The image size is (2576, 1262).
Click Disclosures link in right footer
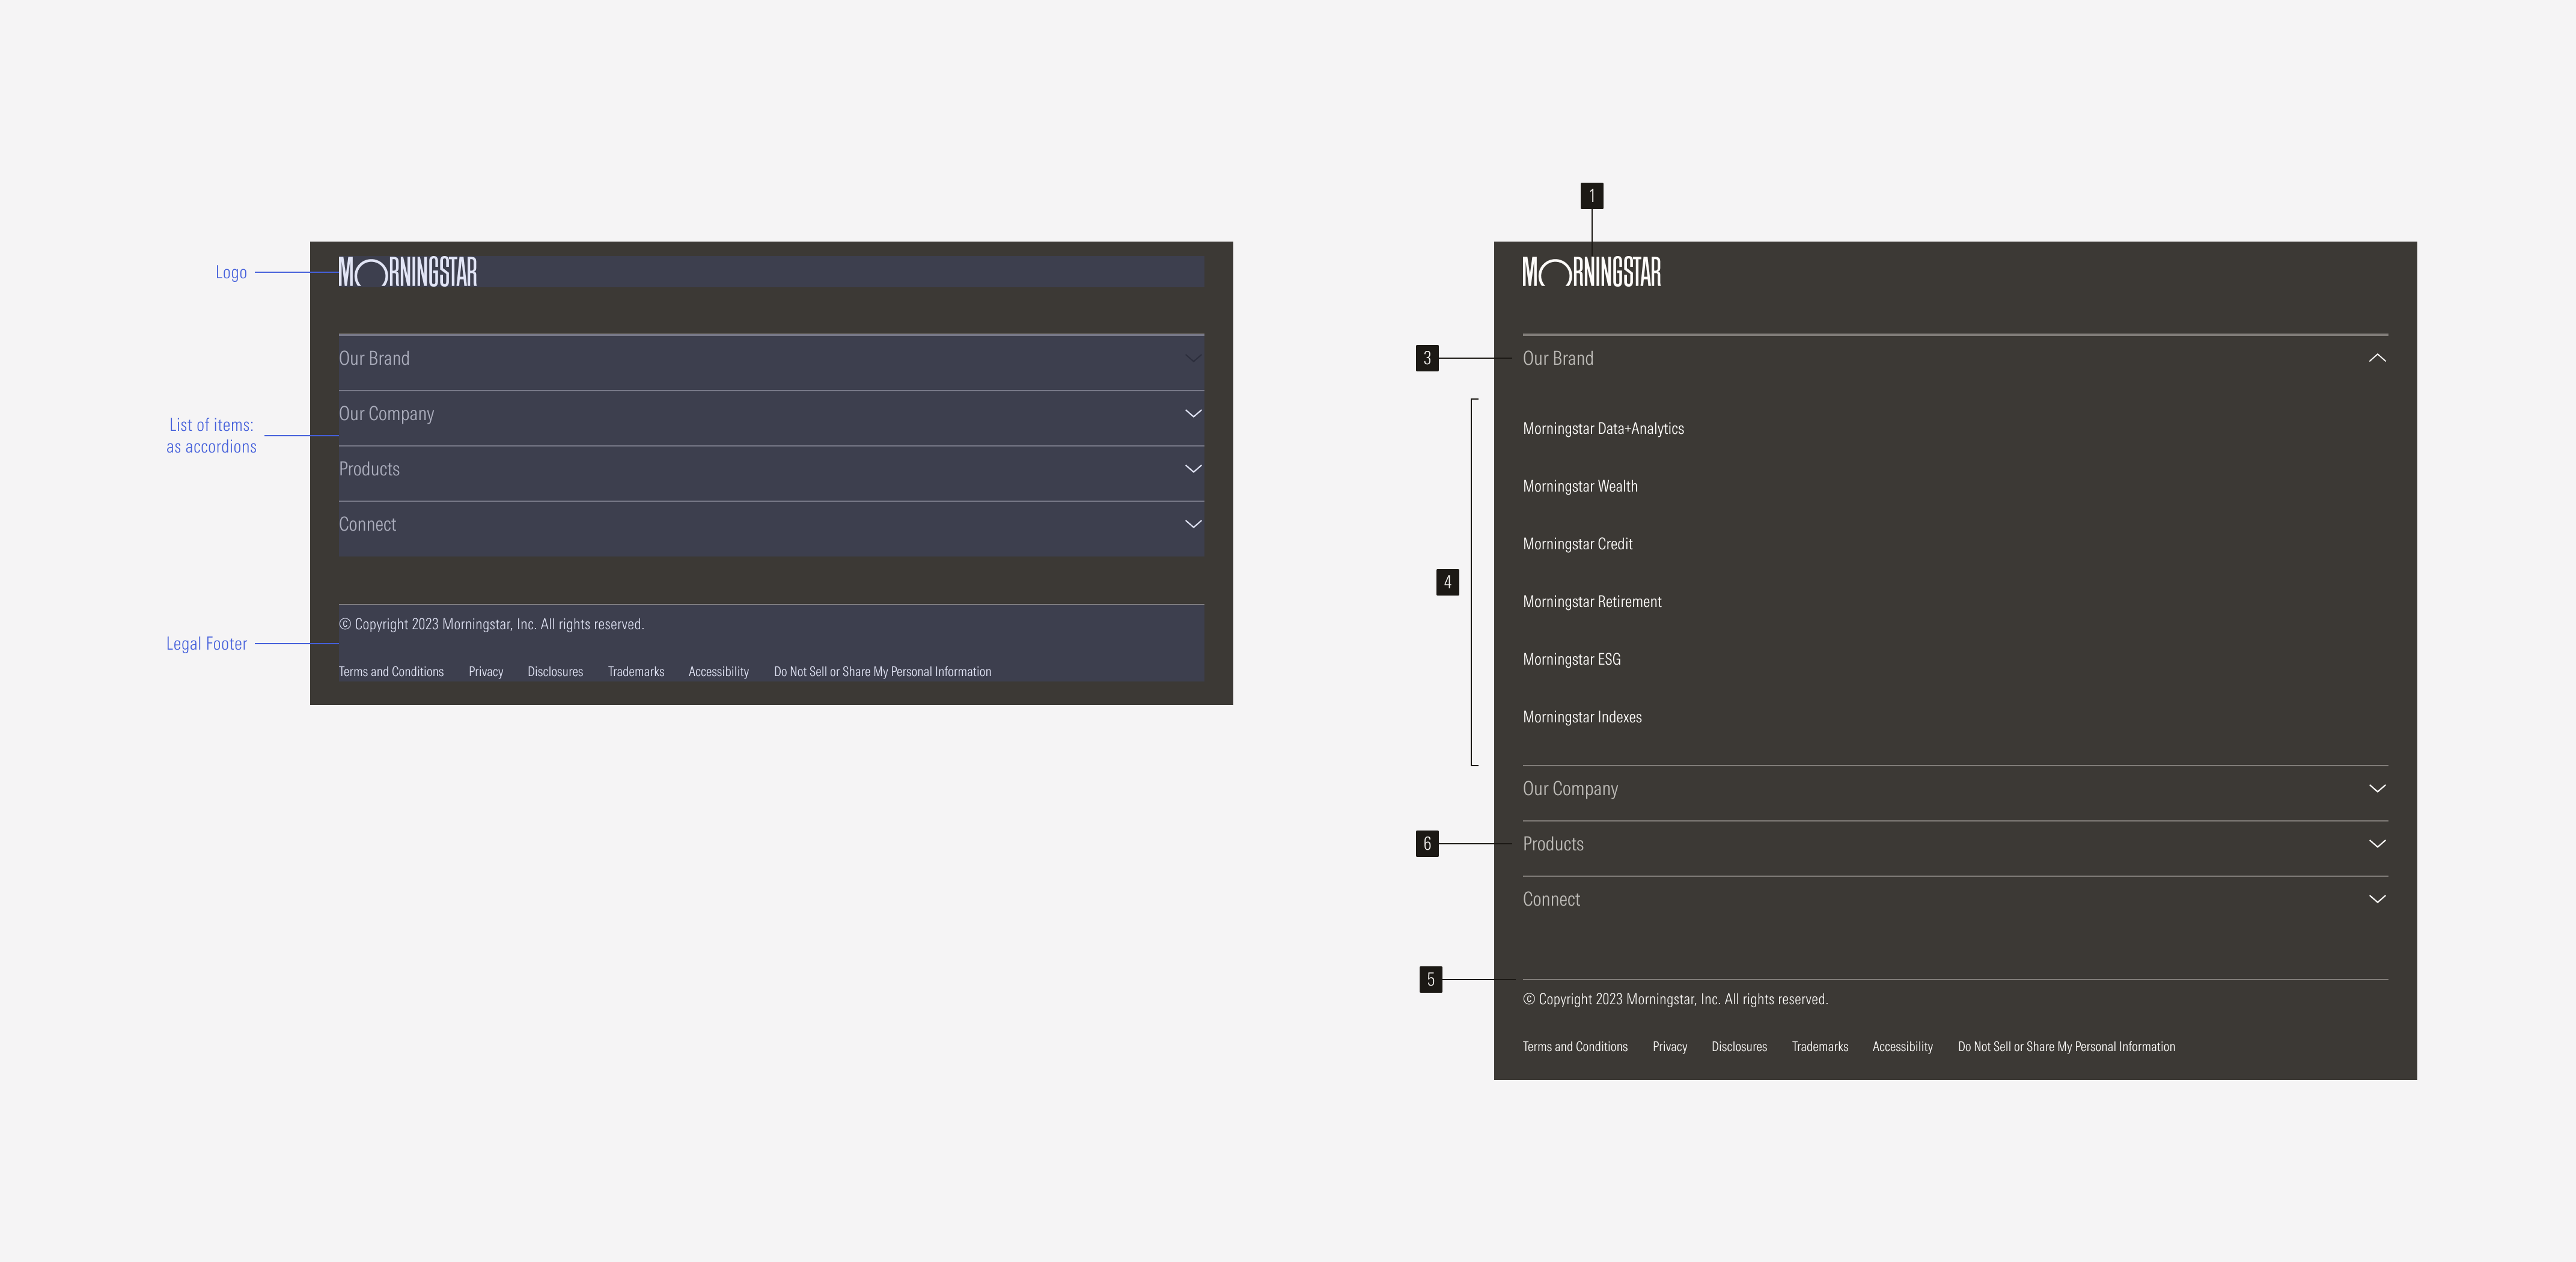(1739, 1047)
